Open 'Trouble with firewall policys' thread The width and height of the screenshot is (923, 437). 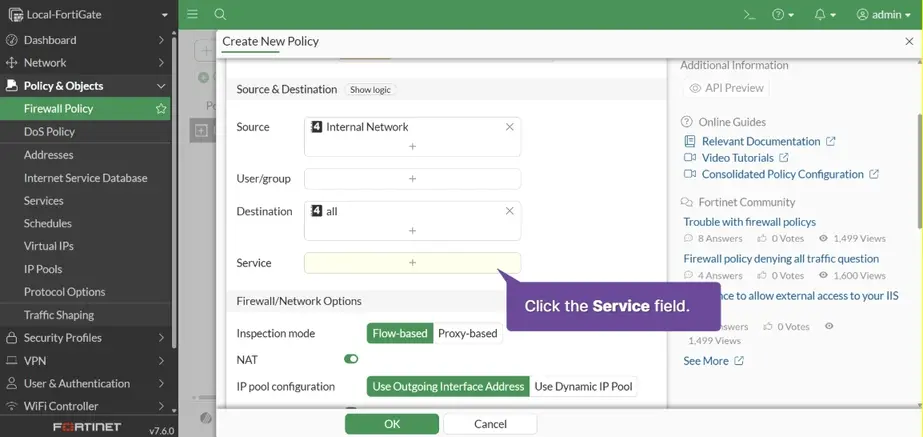pyautogui.click(x=749, y=222)
